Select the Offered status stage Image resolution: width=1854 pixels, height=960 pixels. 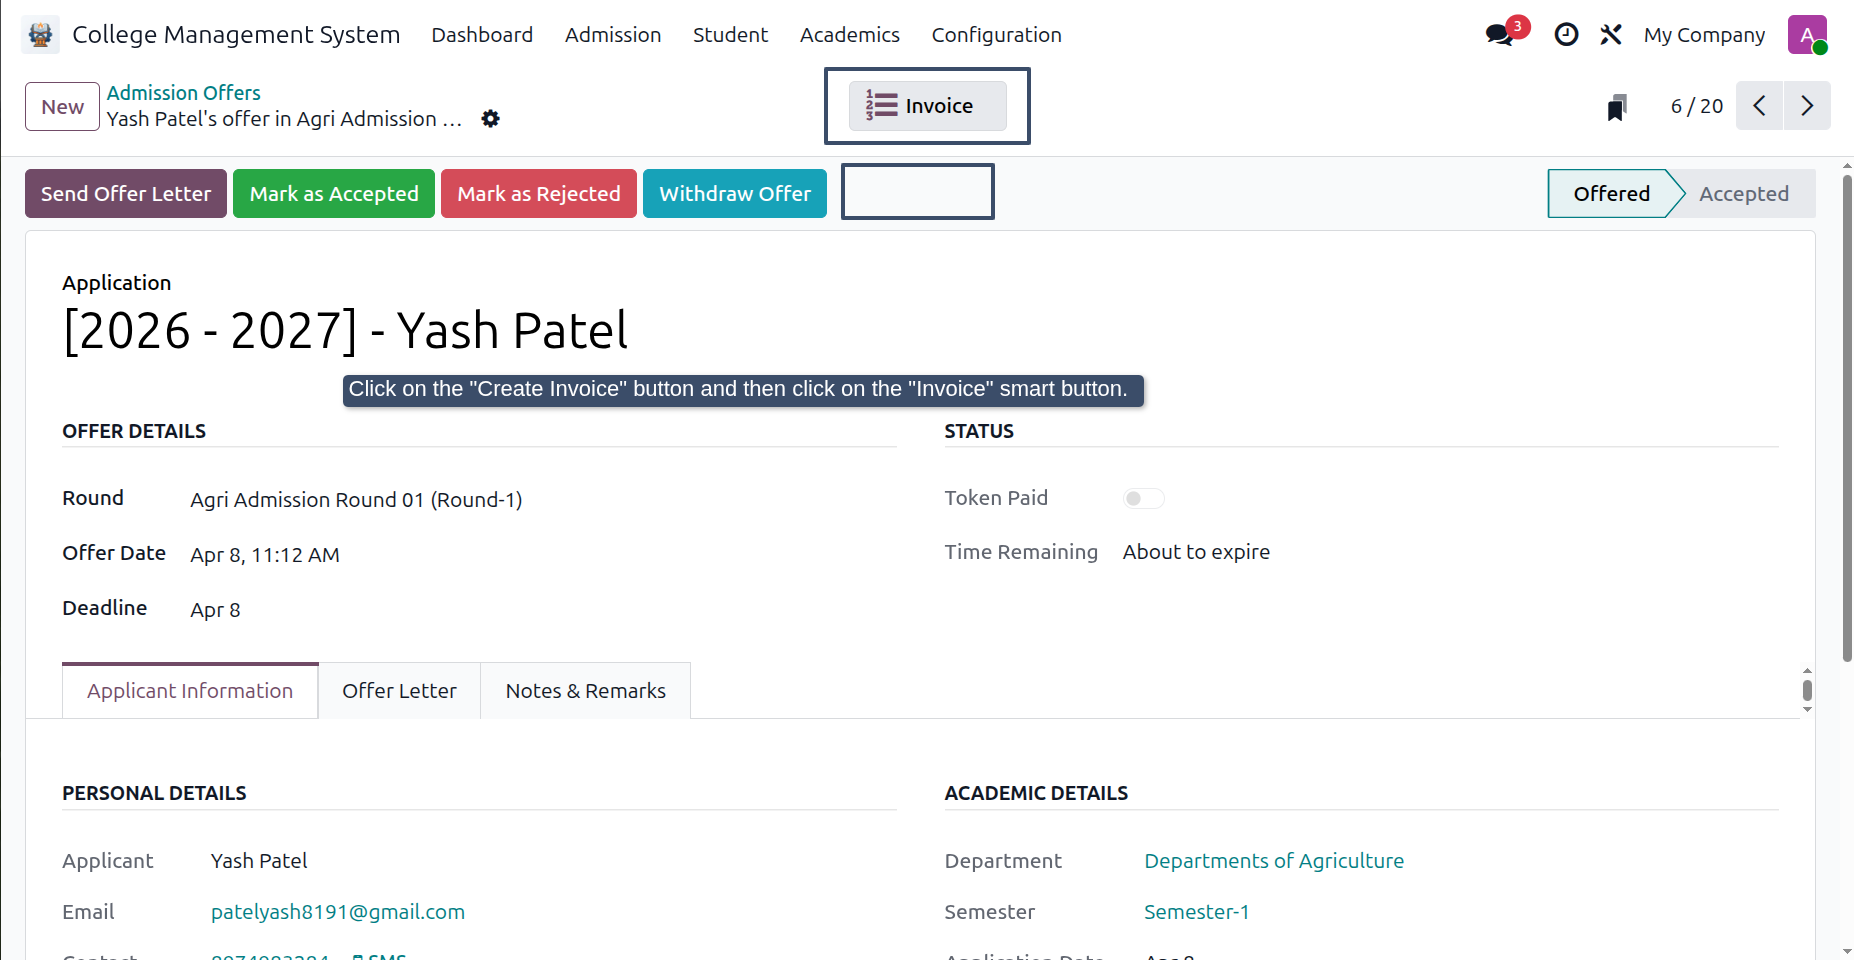1611,194
